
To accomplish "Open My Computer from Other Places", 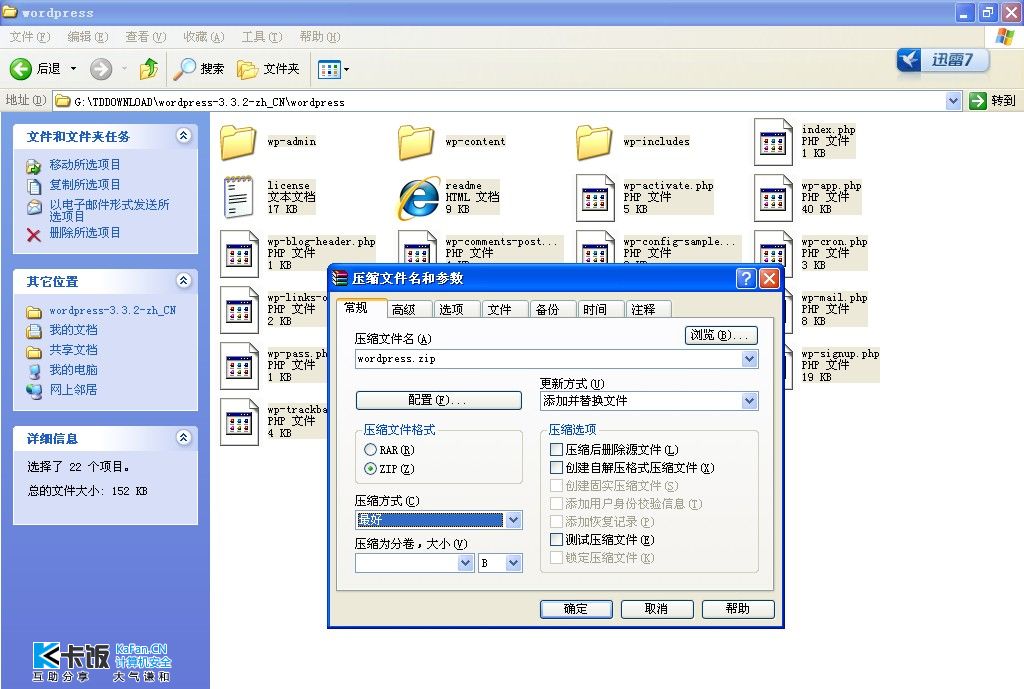I will 73,370.
